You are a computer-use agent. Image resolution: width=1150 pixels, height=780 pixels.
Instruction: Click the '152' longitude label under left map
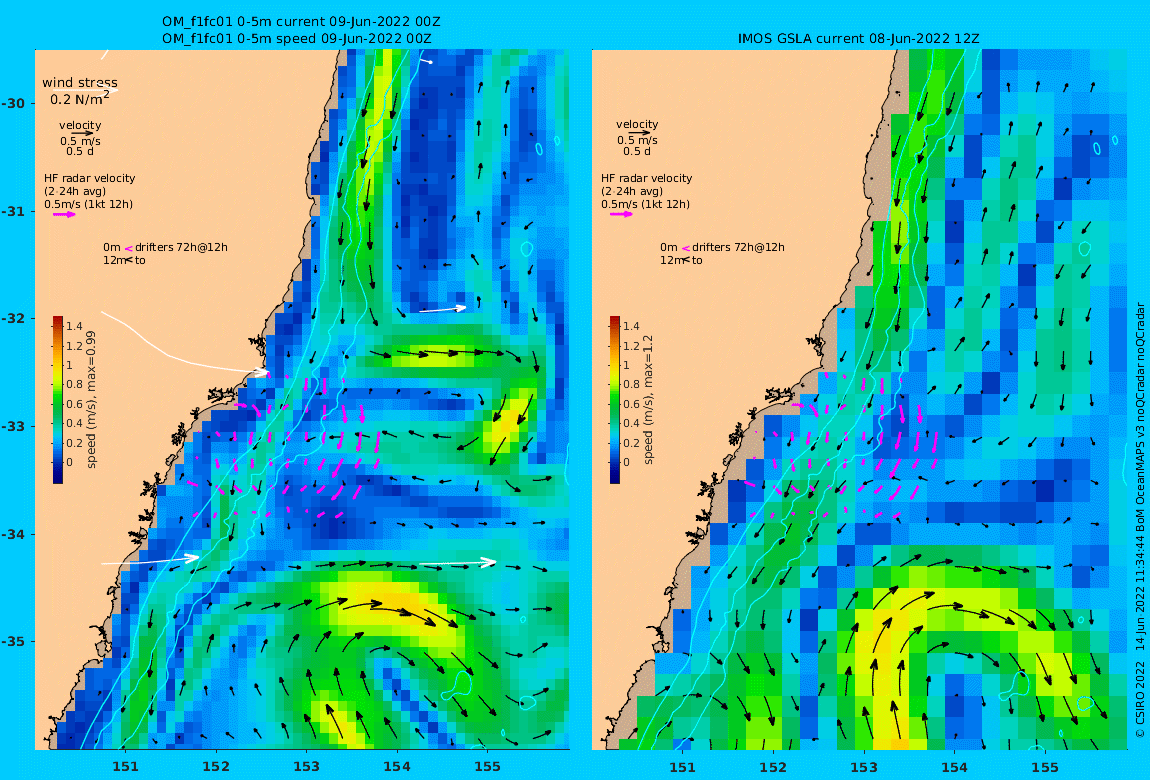pyautogui.click(x=216, y=767)
